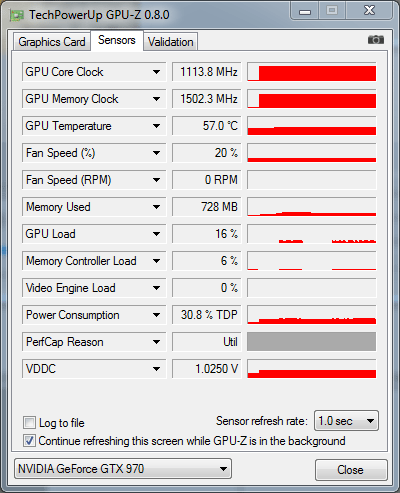Screen dimensions: 400x493
Task: Enable the Log to file checkbox
Action: point(29,423)
